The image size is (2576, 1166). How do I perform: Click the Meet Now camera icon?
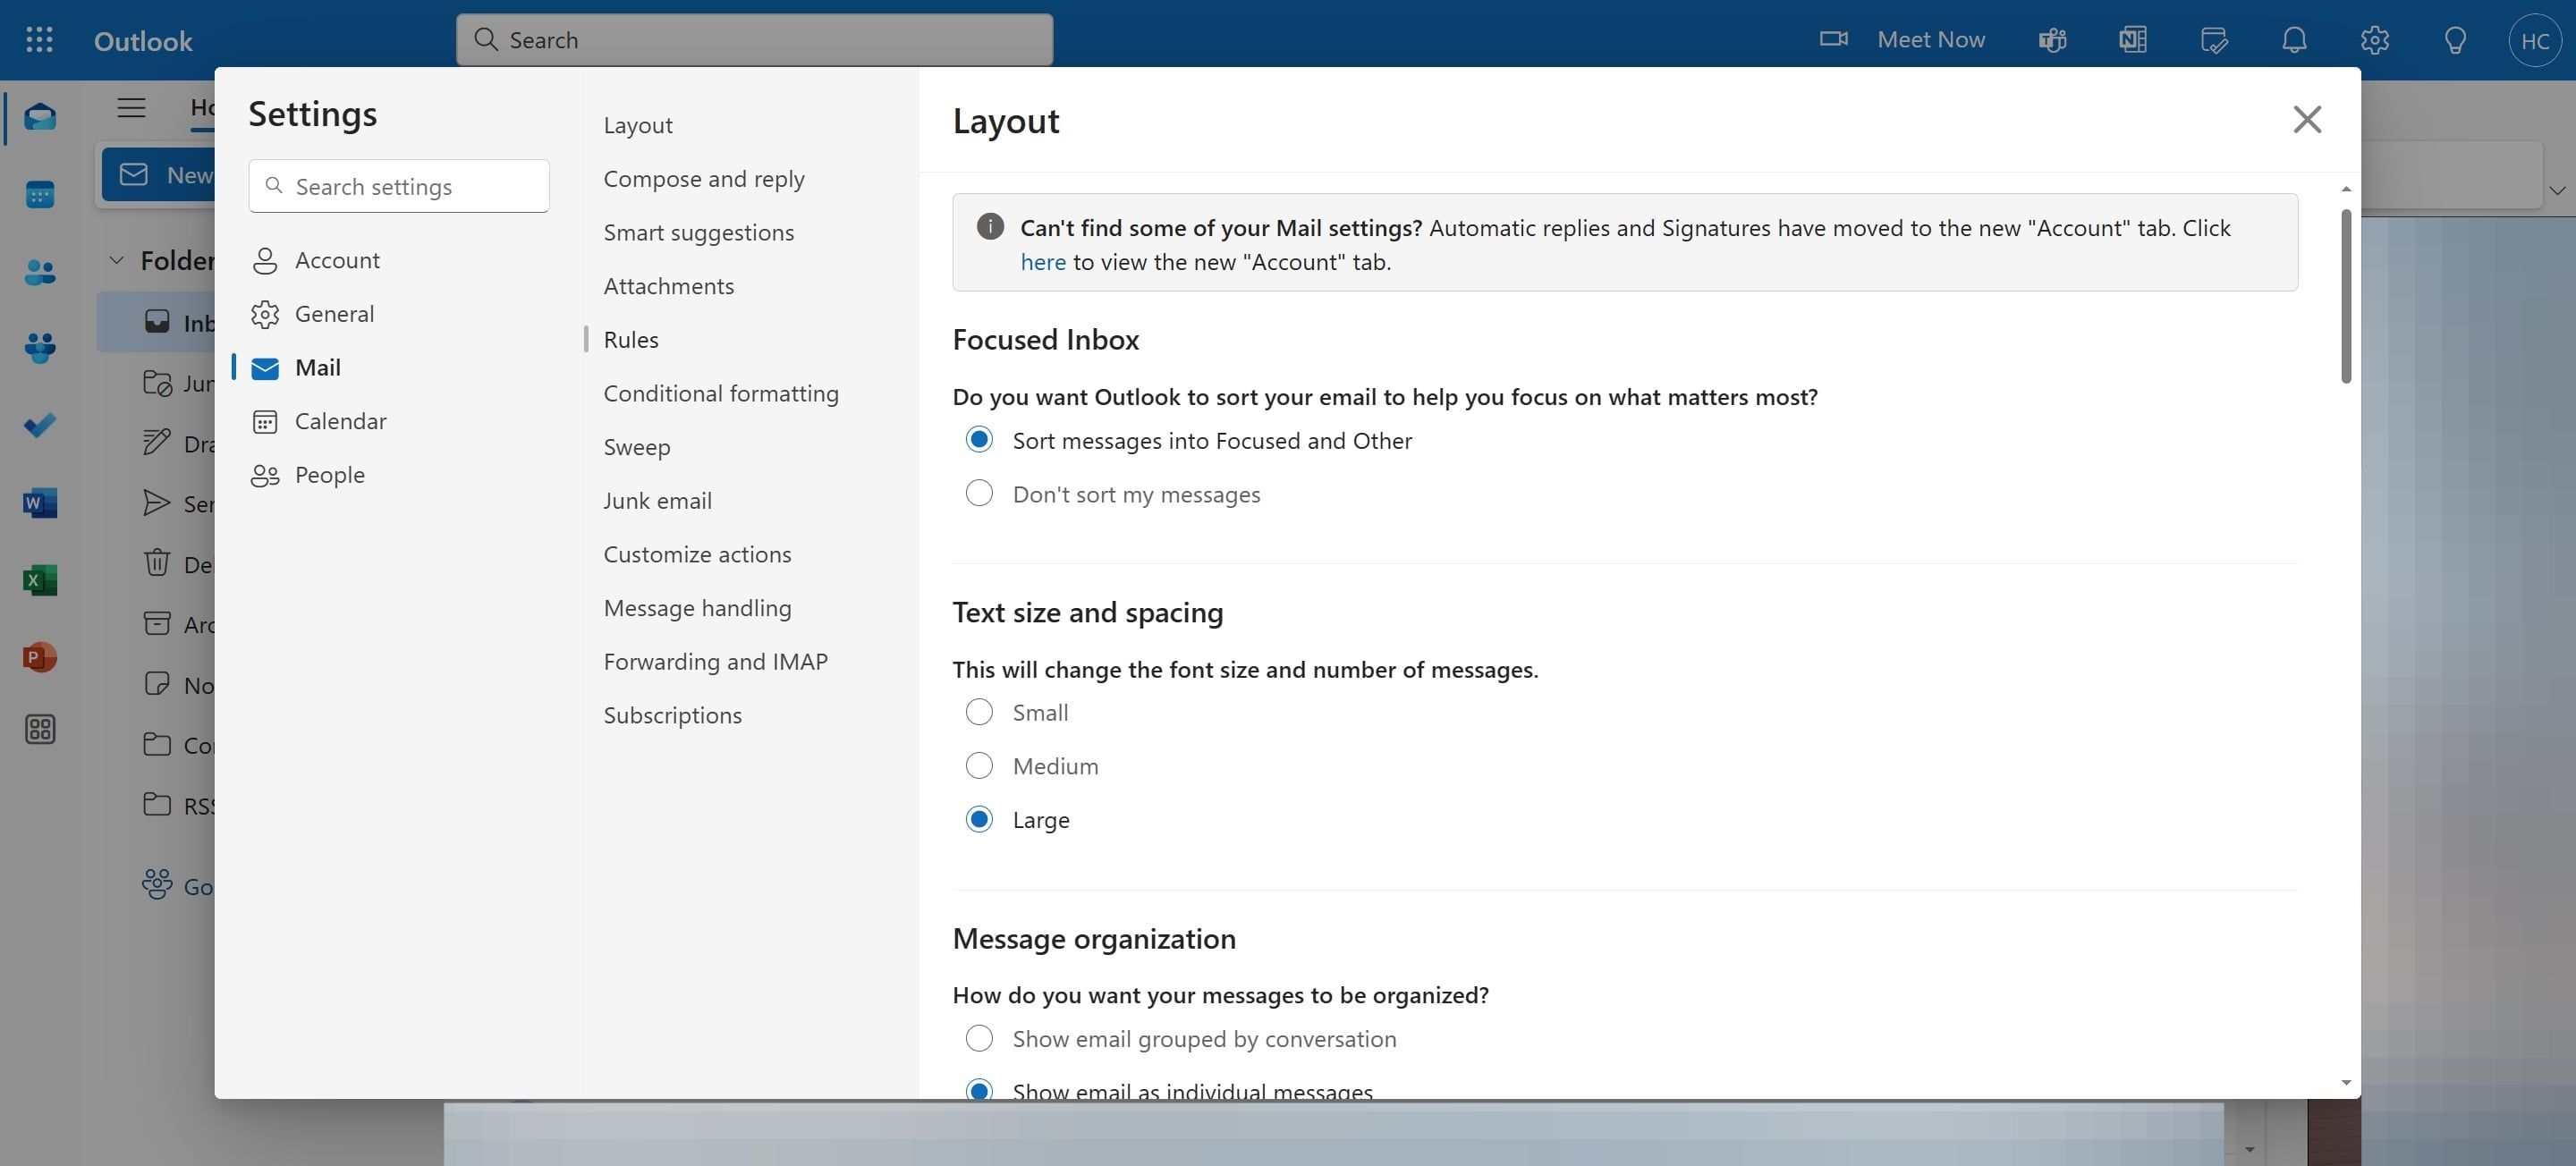pos(1833,39)
